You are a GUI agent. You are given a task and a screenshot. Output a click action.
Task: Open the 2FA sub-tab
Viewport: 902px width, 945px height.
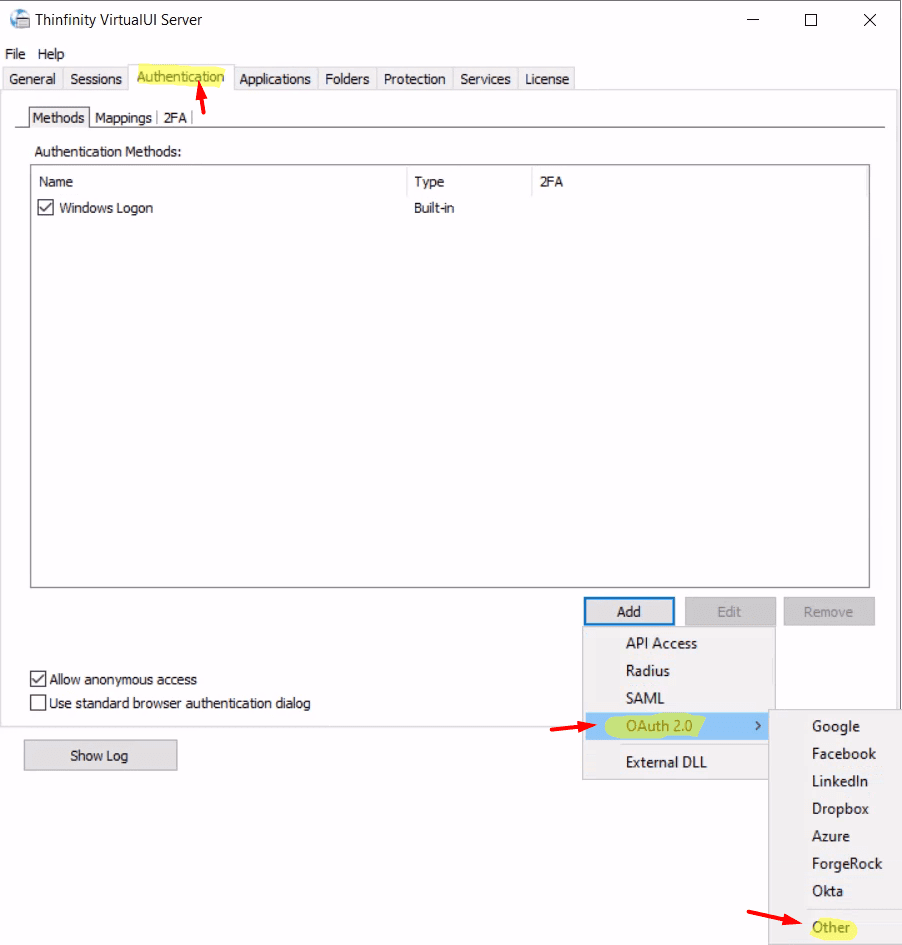pos(174,117)
